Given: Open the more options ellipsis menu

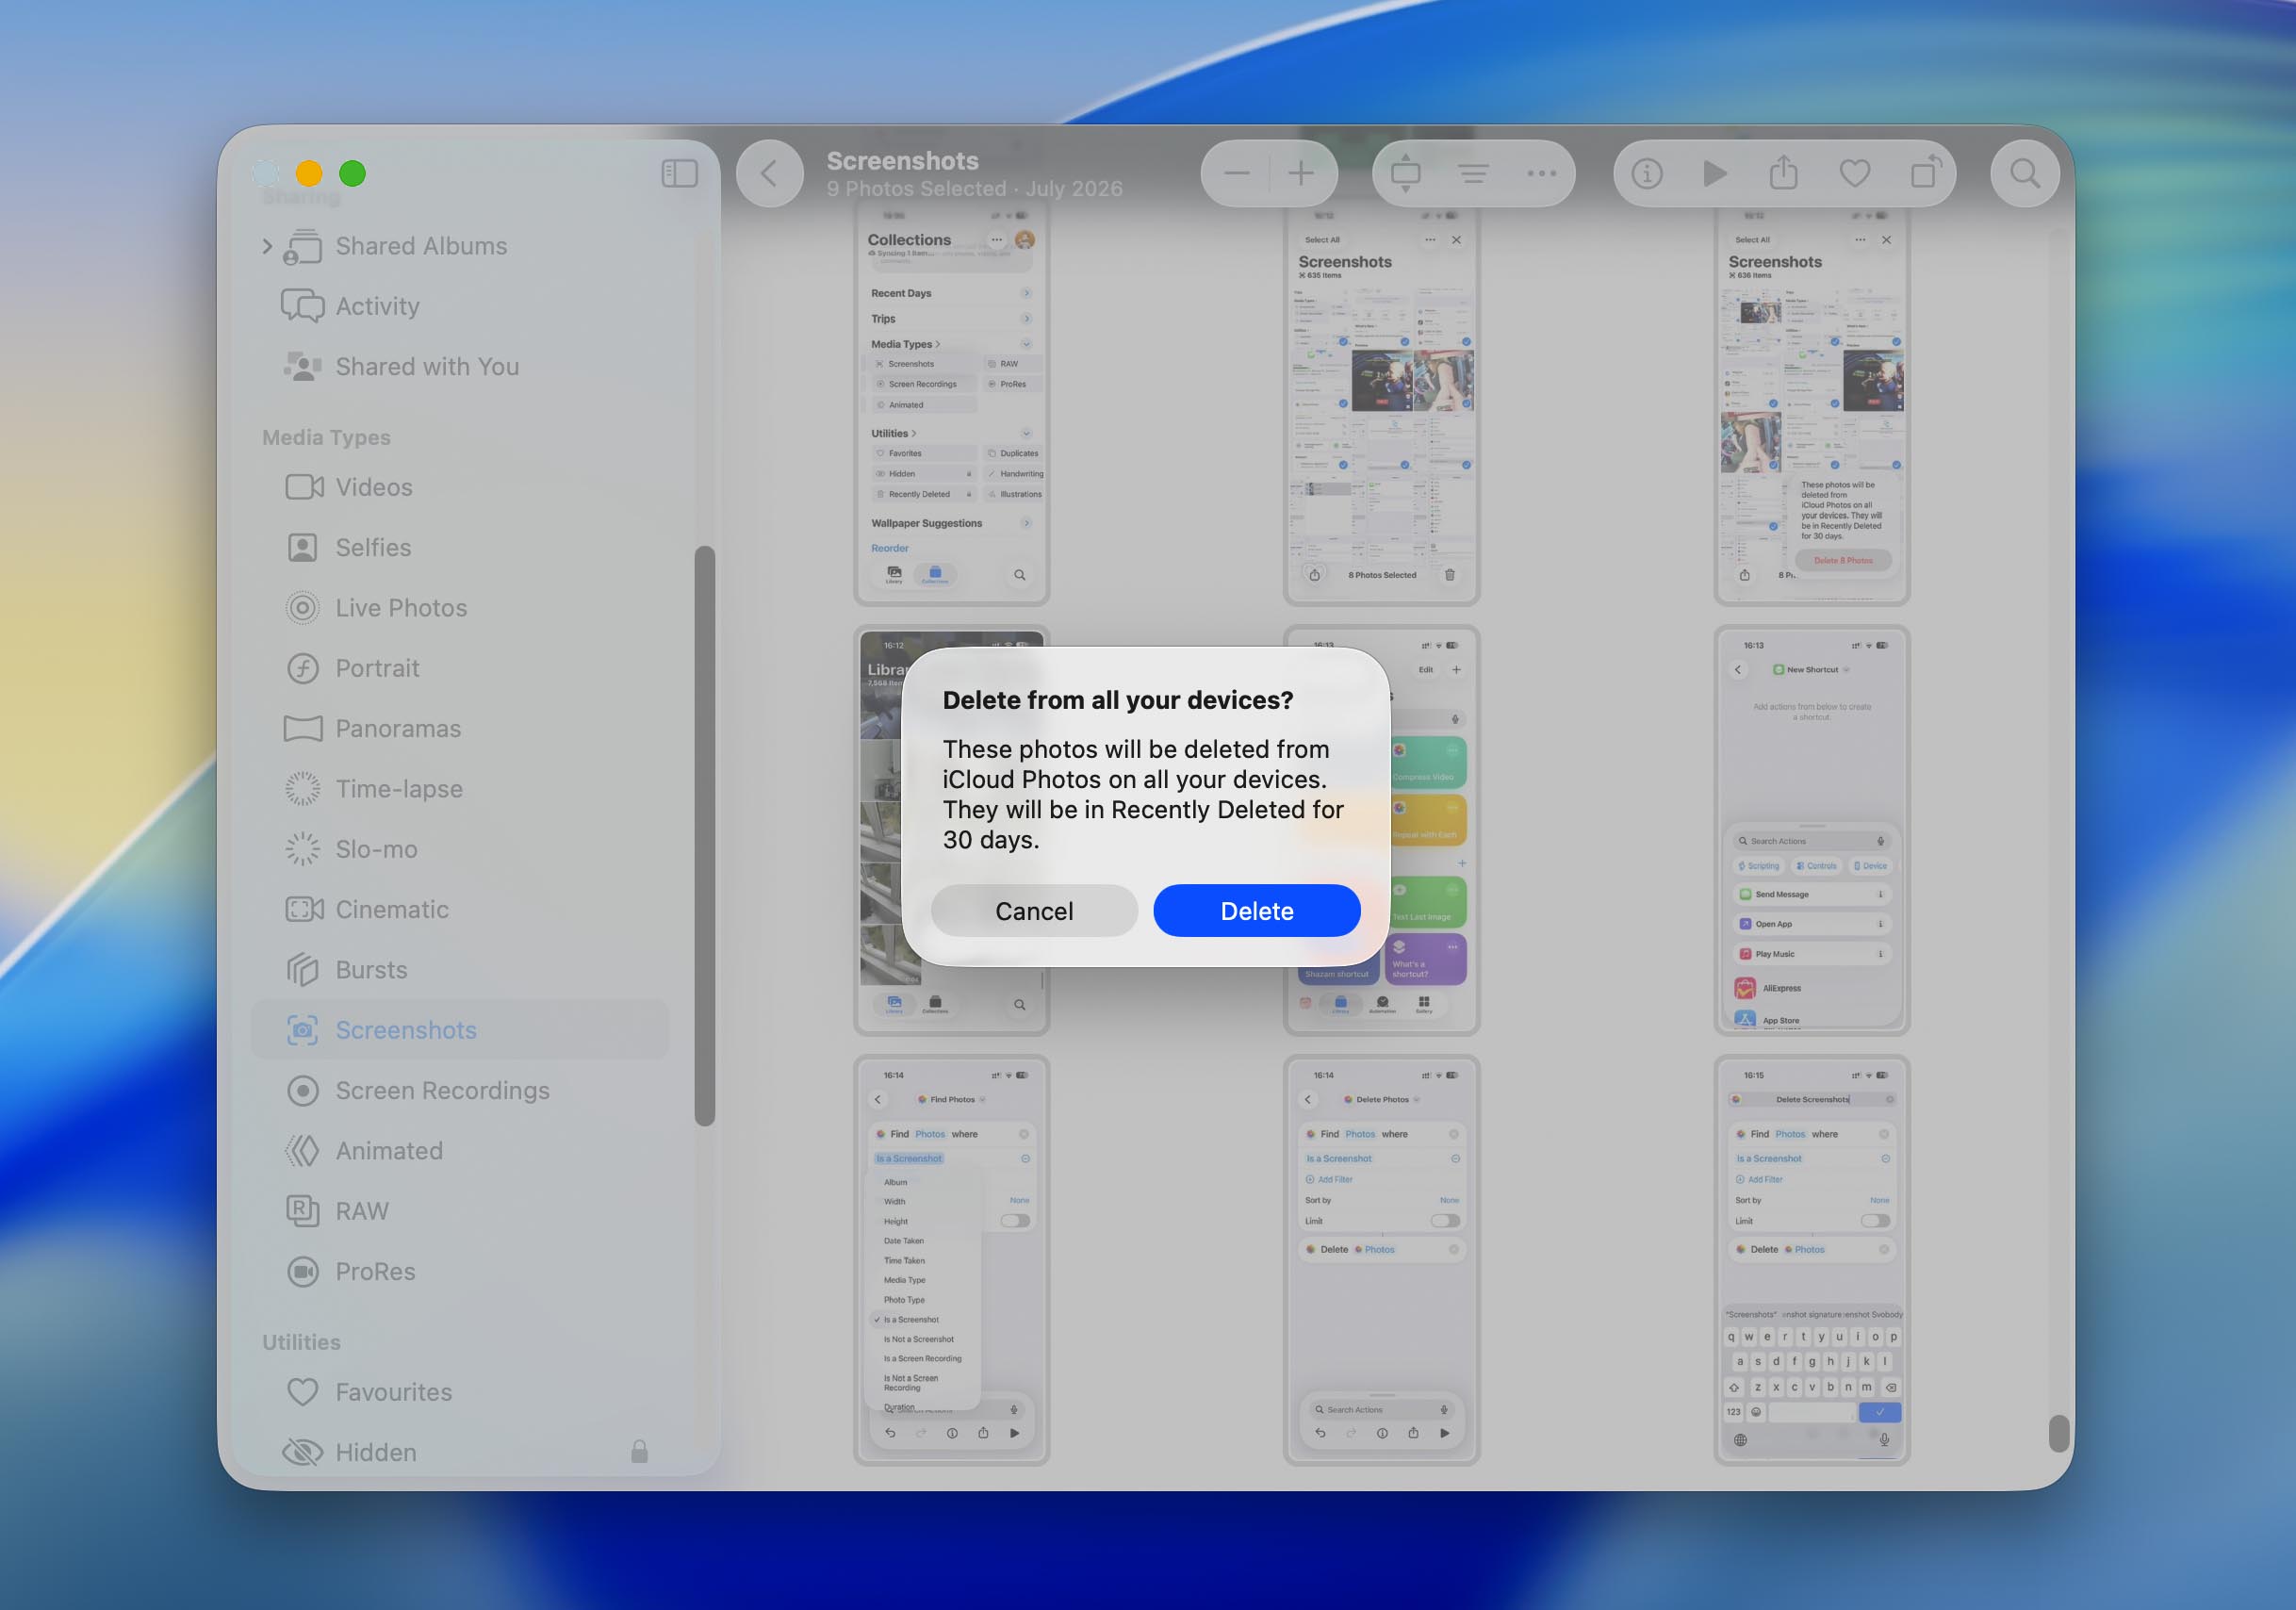Looking at the screenshot, I should click(1541, 174).
